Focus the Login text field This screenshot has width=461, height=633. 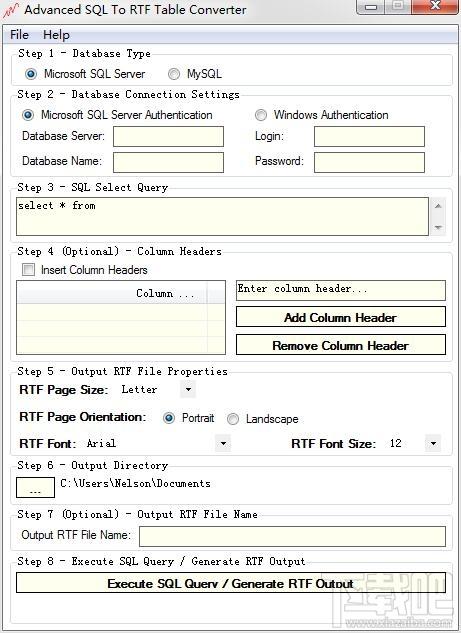coord(369,136)
